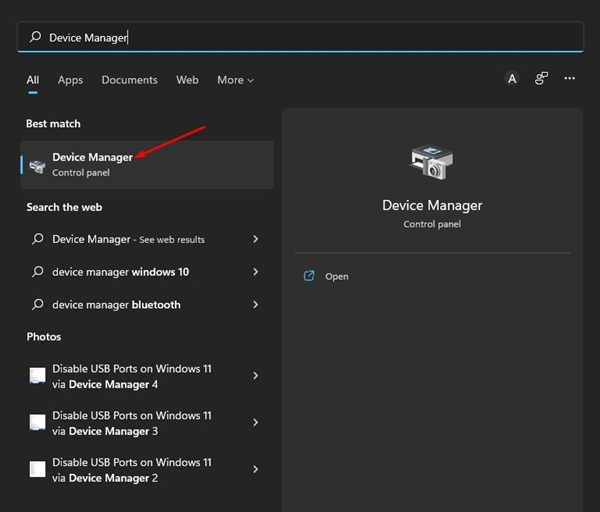Screen dimensions: 600x512
Task: Click thumbnail of 'Device Manager 4' photo
Action: pos(38,376)
